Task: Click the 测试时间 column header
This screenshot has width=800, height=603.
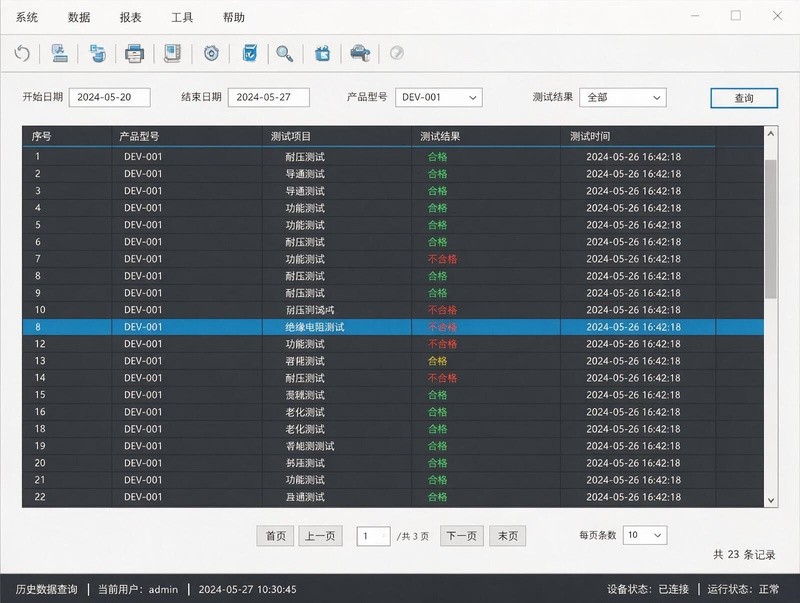Action: tap(638, 136)
